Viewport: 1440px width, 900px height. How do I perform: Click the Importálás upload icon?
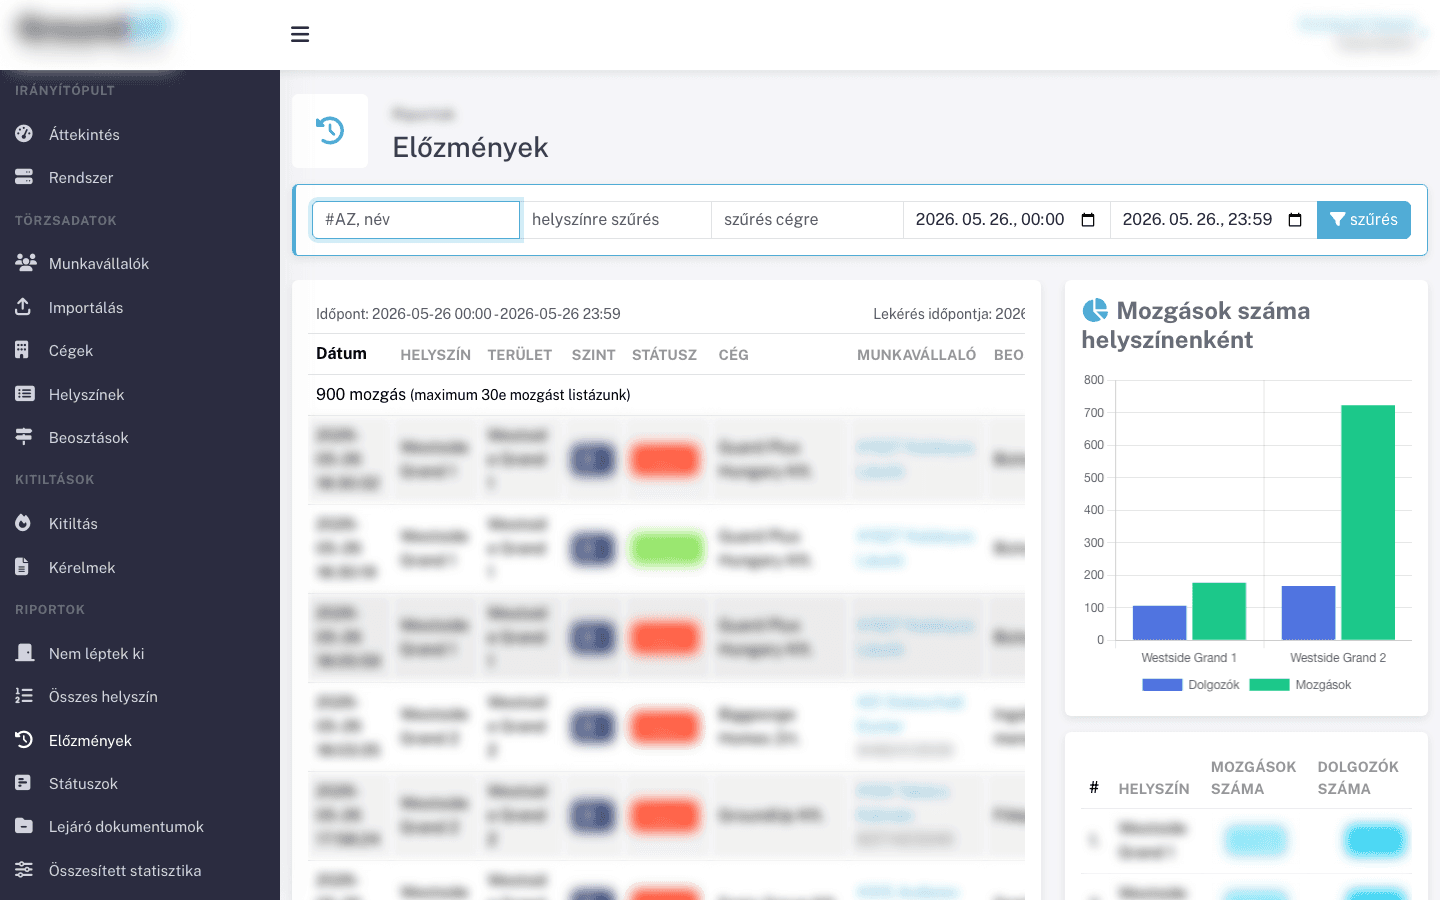pos(23,307)
